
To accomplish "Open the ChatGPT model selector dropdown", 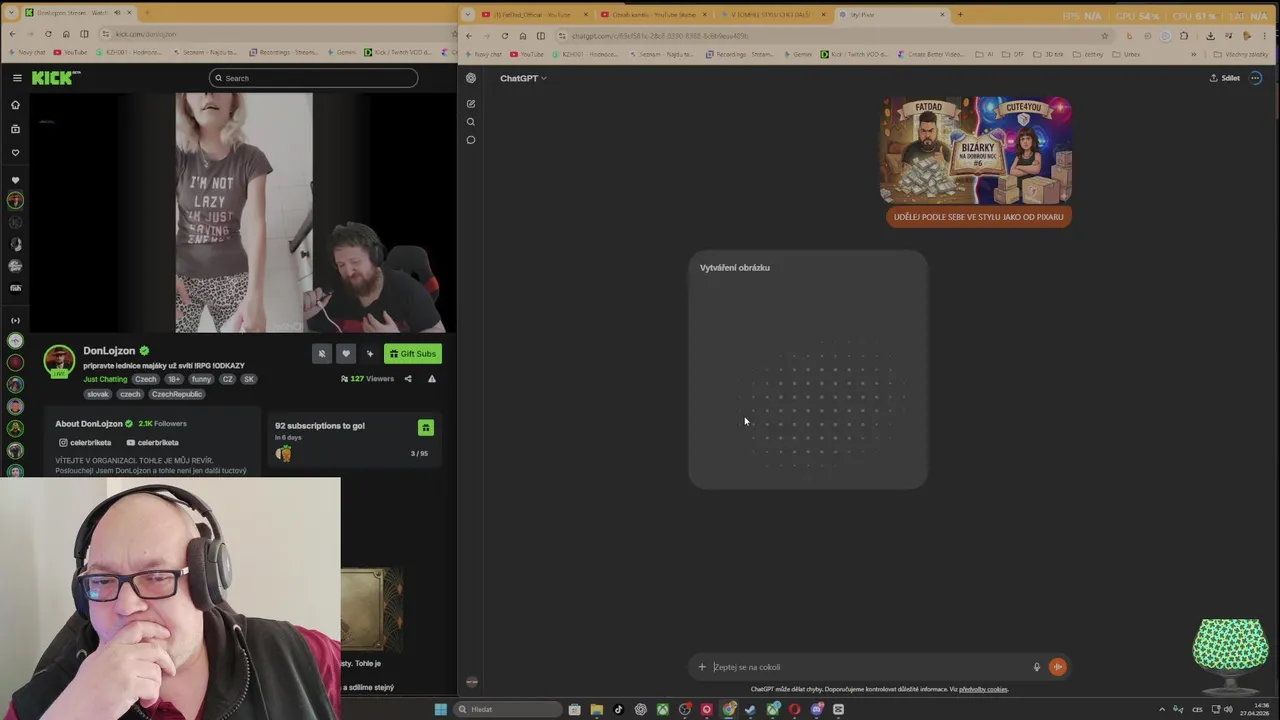I will [x=523, y=78].
